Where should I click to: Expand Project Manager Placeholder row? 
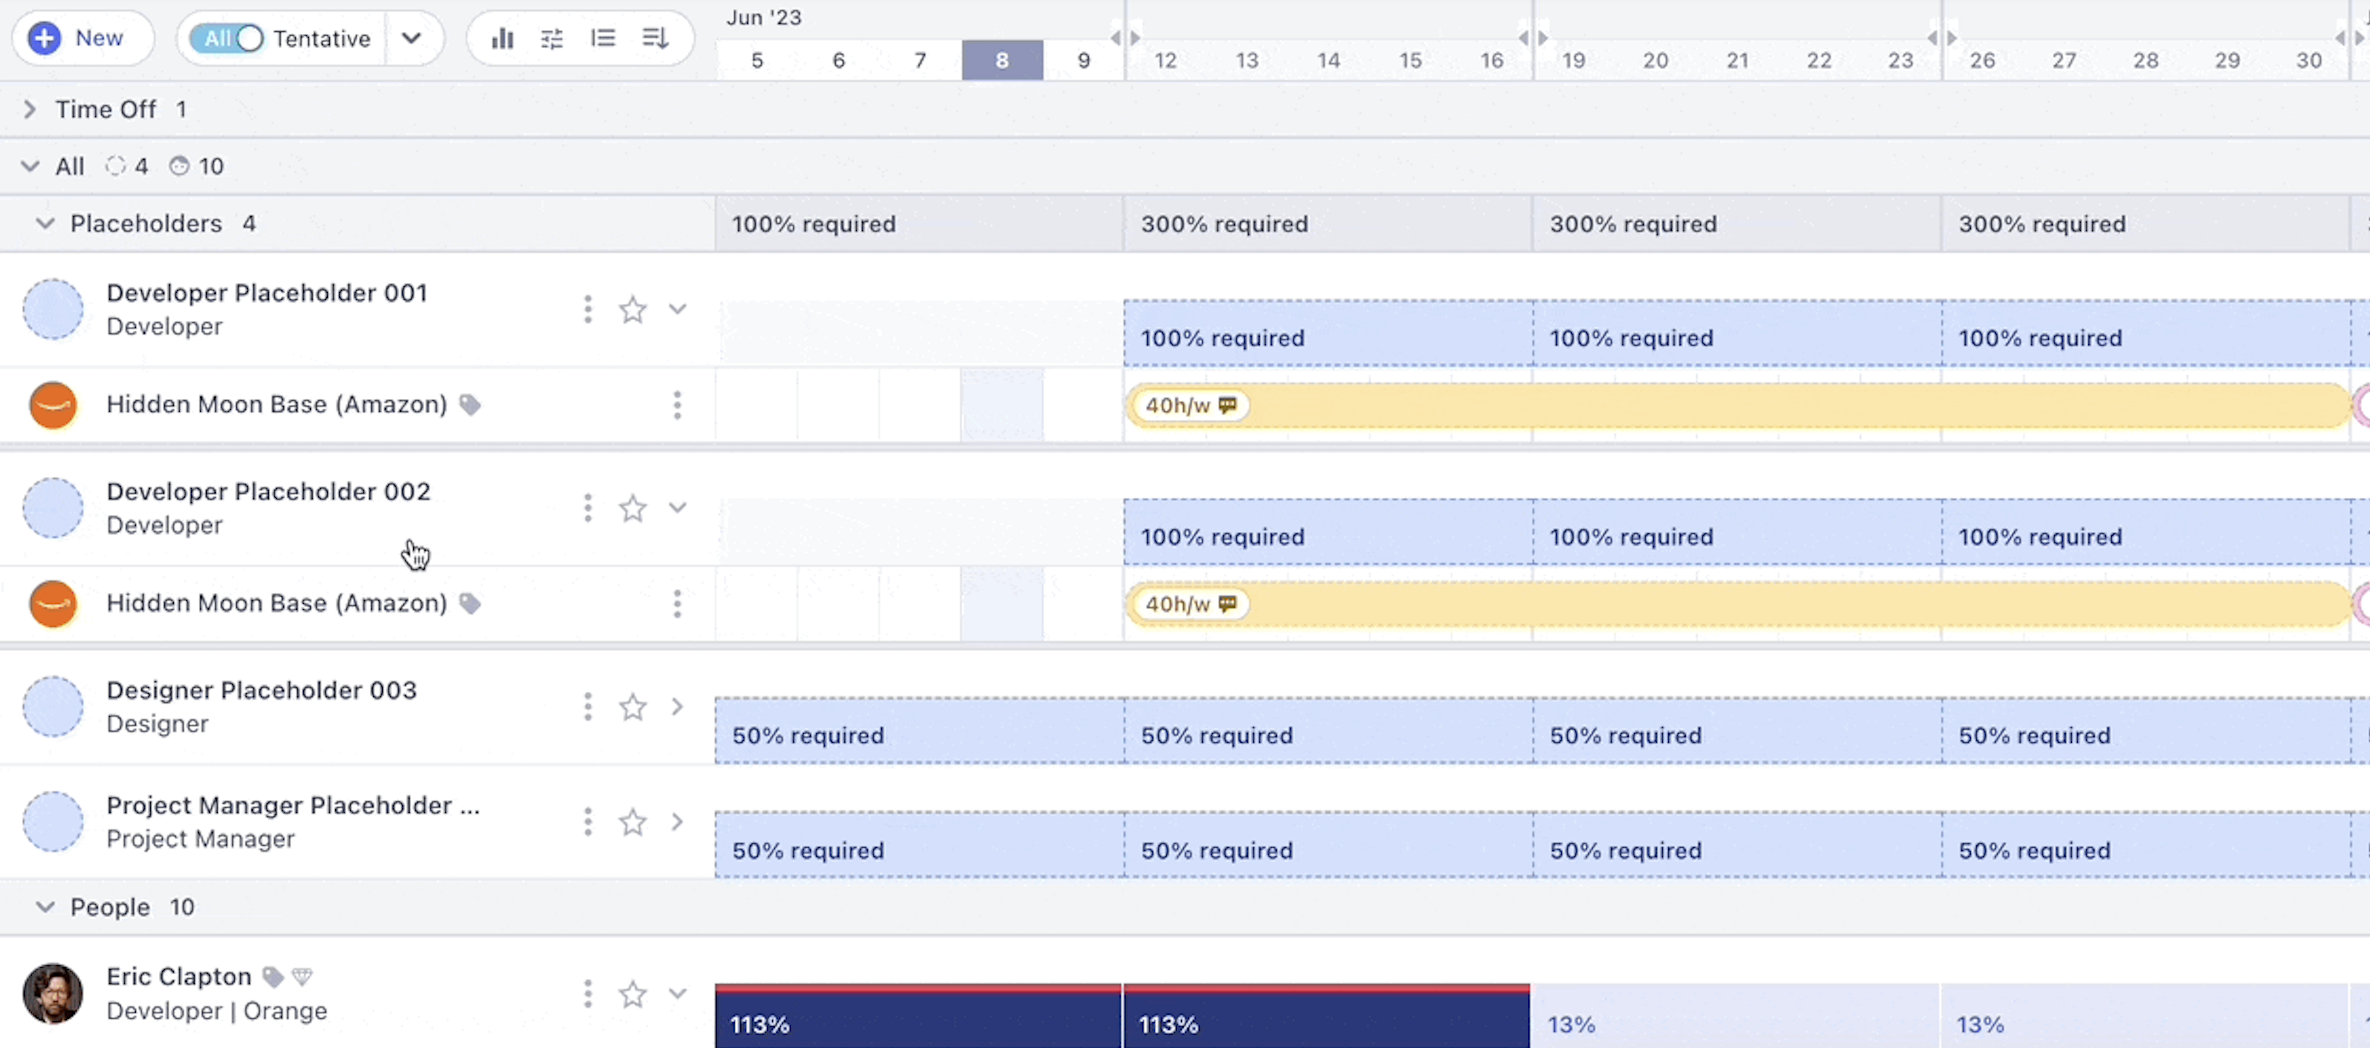pyautogui.click(x=678, y=822)
